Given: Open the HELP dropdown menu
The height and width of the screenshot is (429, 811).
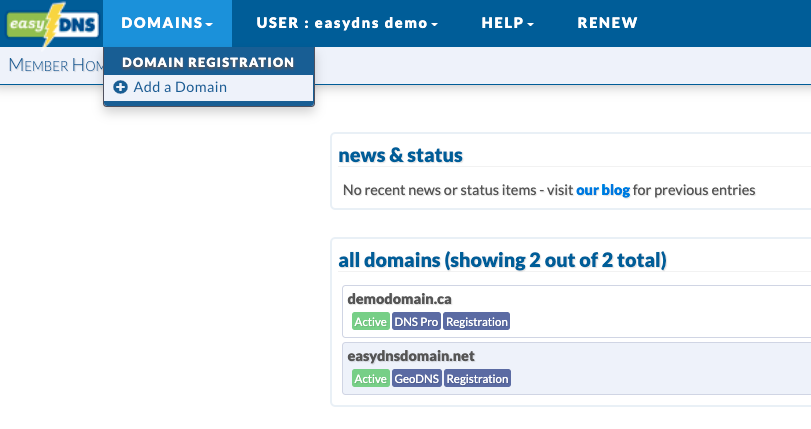Looking at the screenshot, I should [507, 23].
